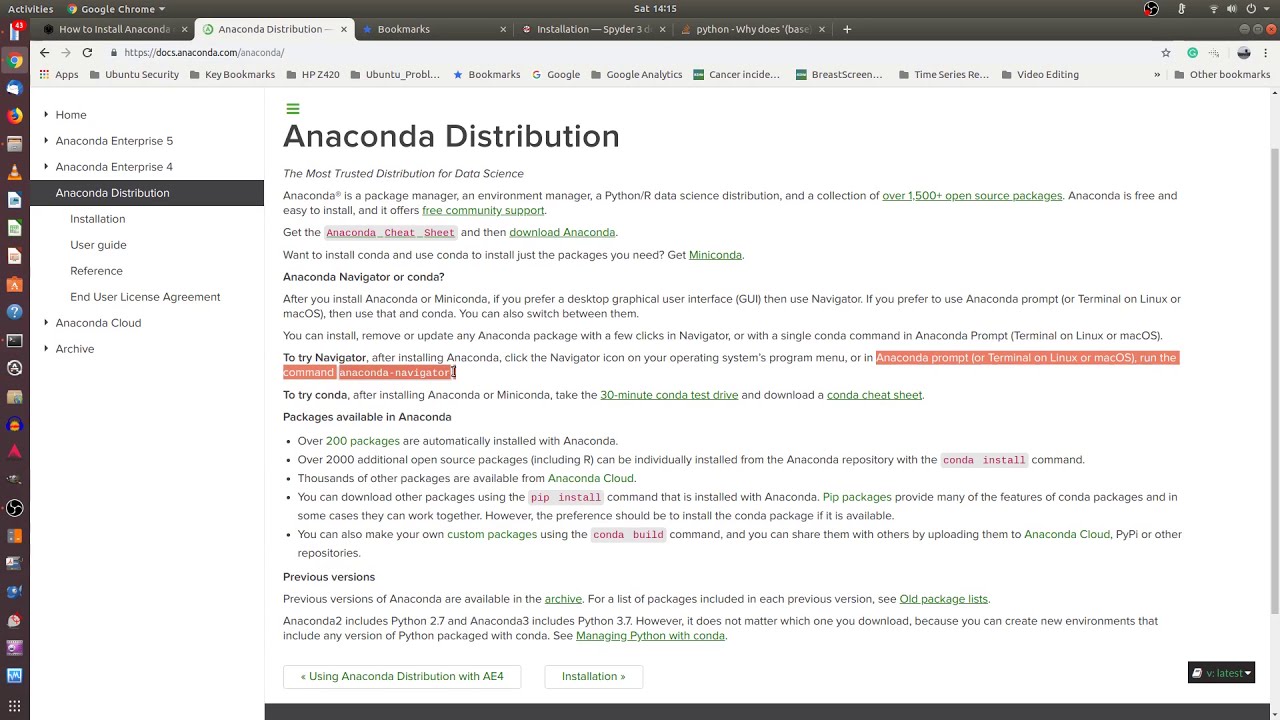Open Installation in the sidebar
This screenshot has height=720, width=1280.
tap(97, 219)
